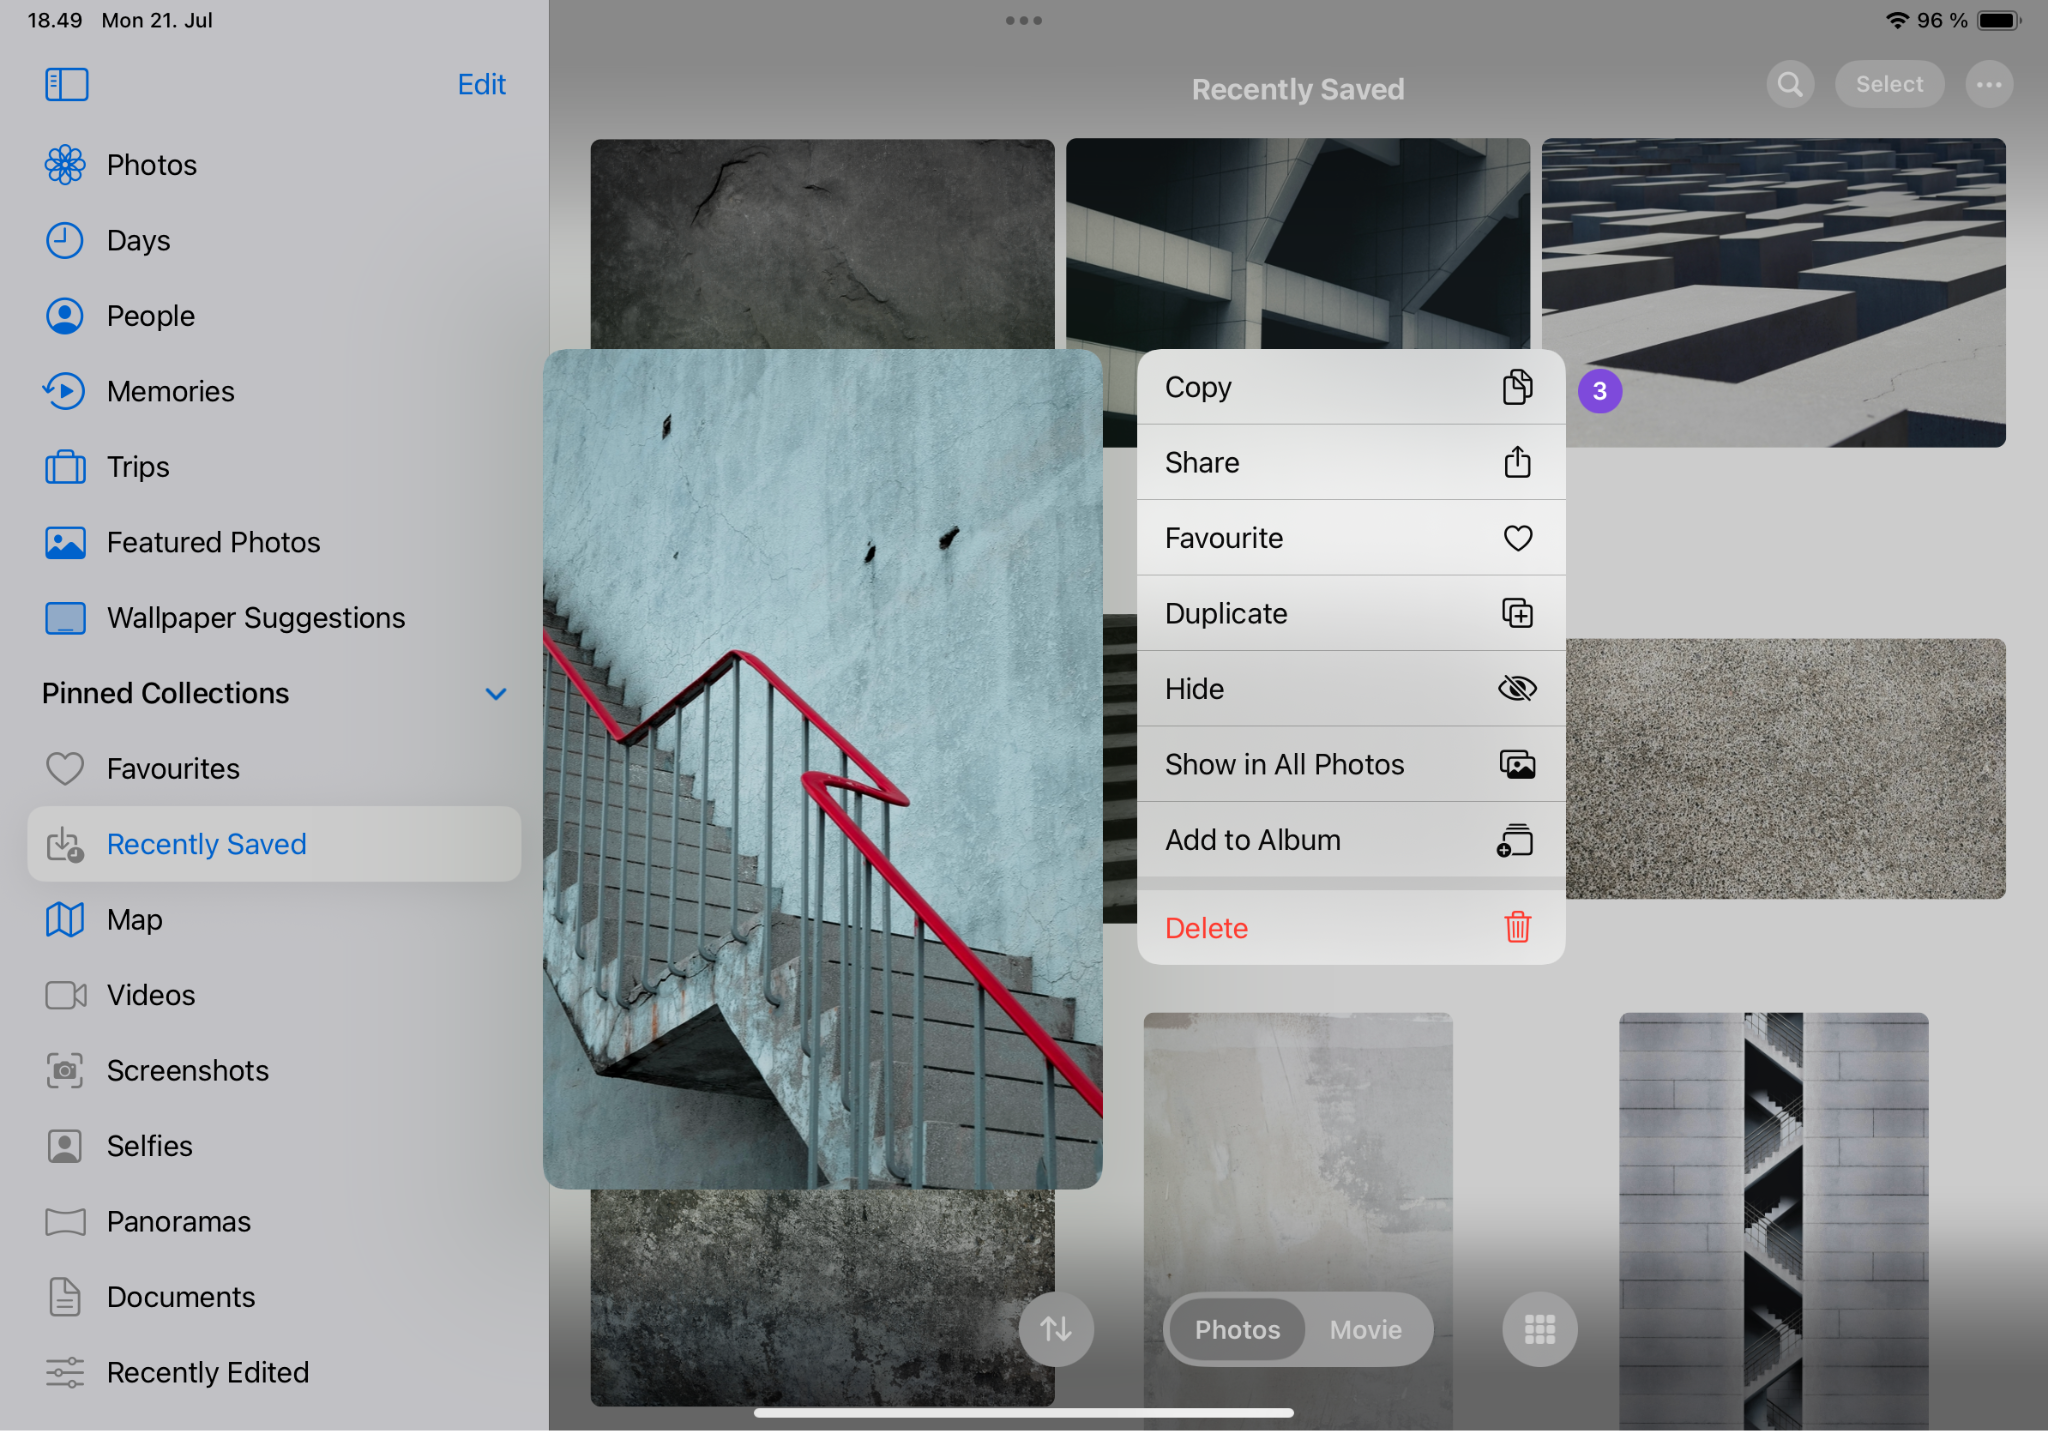
Task: Open the Screenshots camera-frame icon
Action: pyautogui.click(x=65, y=1071)
